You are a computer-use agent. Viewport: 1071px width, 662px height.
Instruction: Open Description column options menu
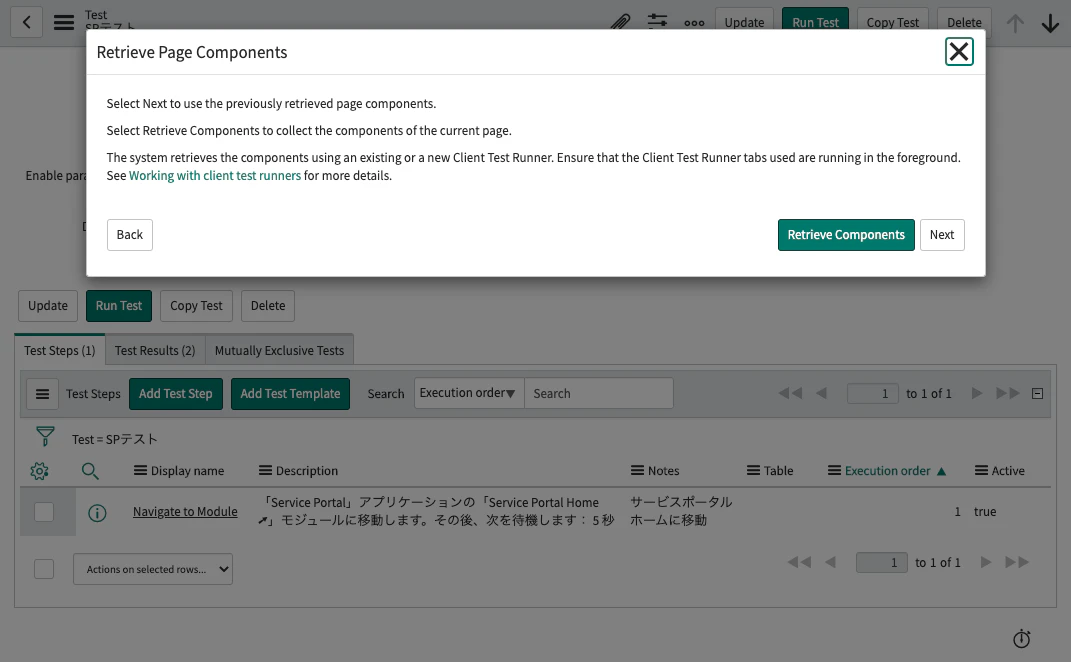click(x=265, y=471)
